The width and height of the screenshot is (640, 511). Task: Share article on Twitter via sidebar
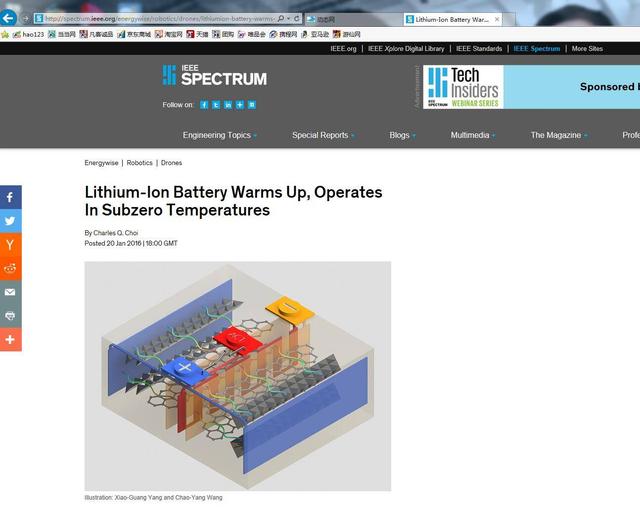click(x=10, y=221)
